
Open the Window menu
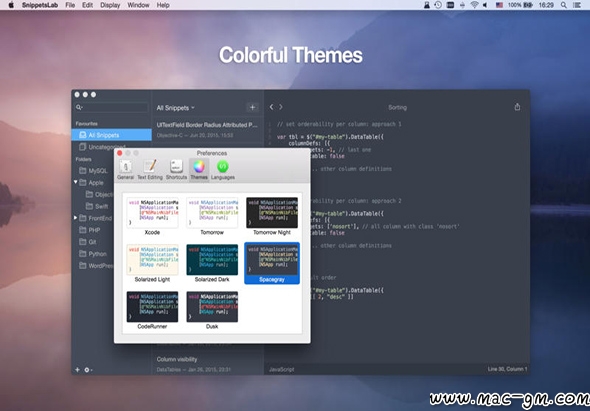click(x=138, y=5)
